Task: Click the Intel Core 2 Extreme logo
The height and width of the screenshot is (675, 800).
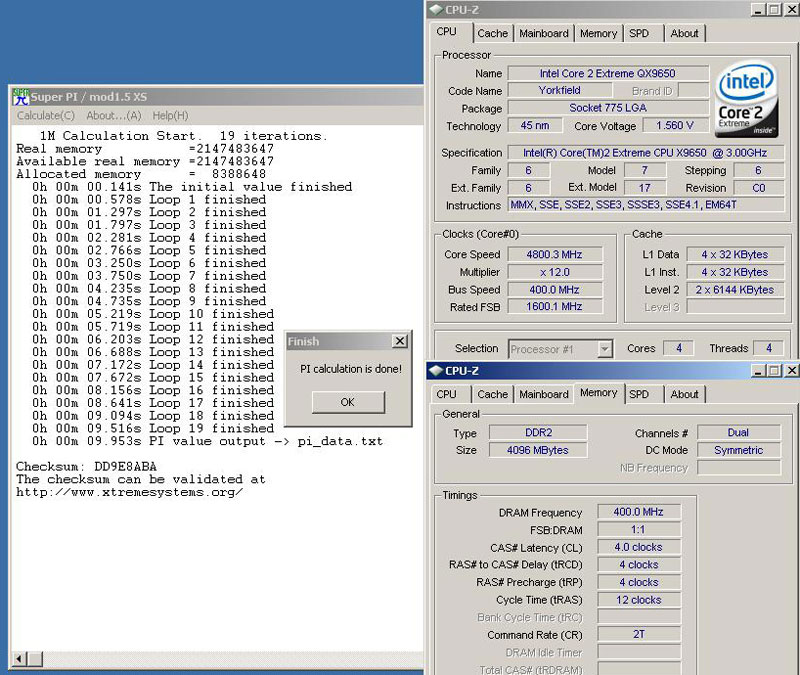Action: click(x=747, y=100)
